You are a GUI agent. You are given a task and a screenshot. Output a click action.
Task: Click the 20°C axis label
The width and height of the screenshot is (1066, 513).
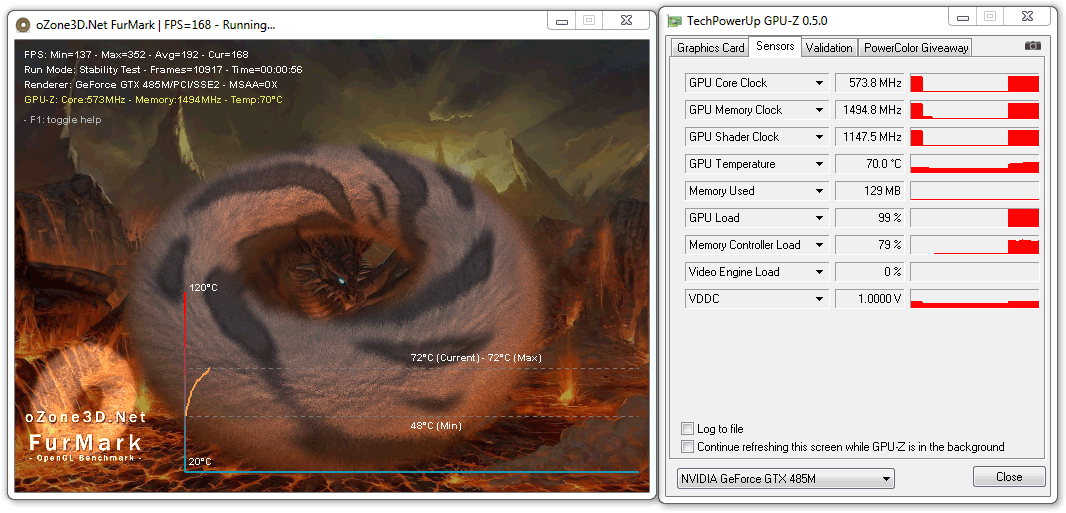click(x=200, y=462)
